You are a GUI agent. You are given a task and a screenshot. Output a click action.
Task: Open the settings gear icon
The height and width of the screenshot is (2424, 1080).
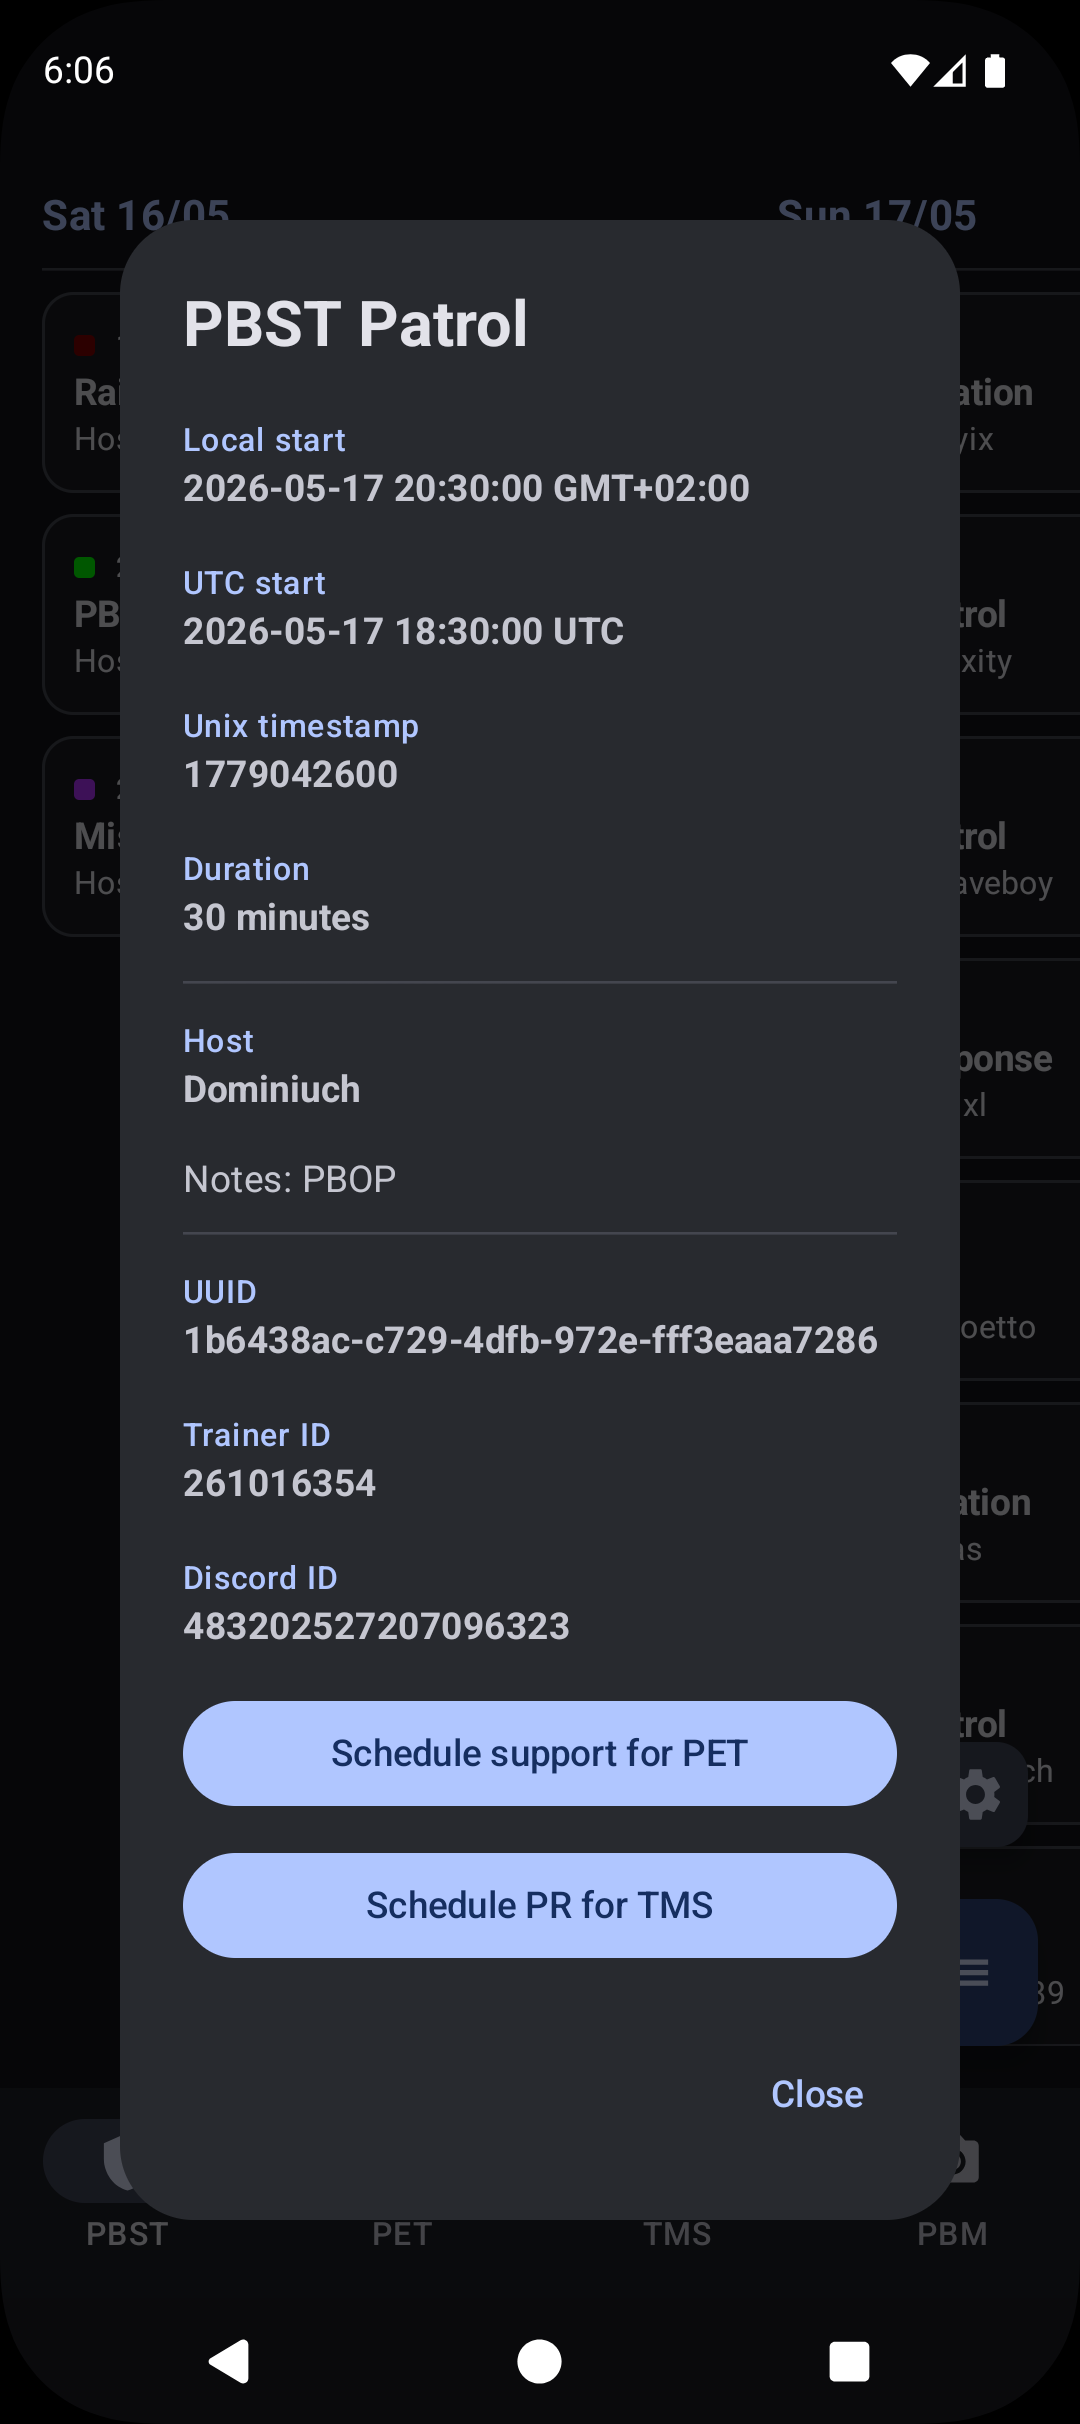coord(981,1795)
